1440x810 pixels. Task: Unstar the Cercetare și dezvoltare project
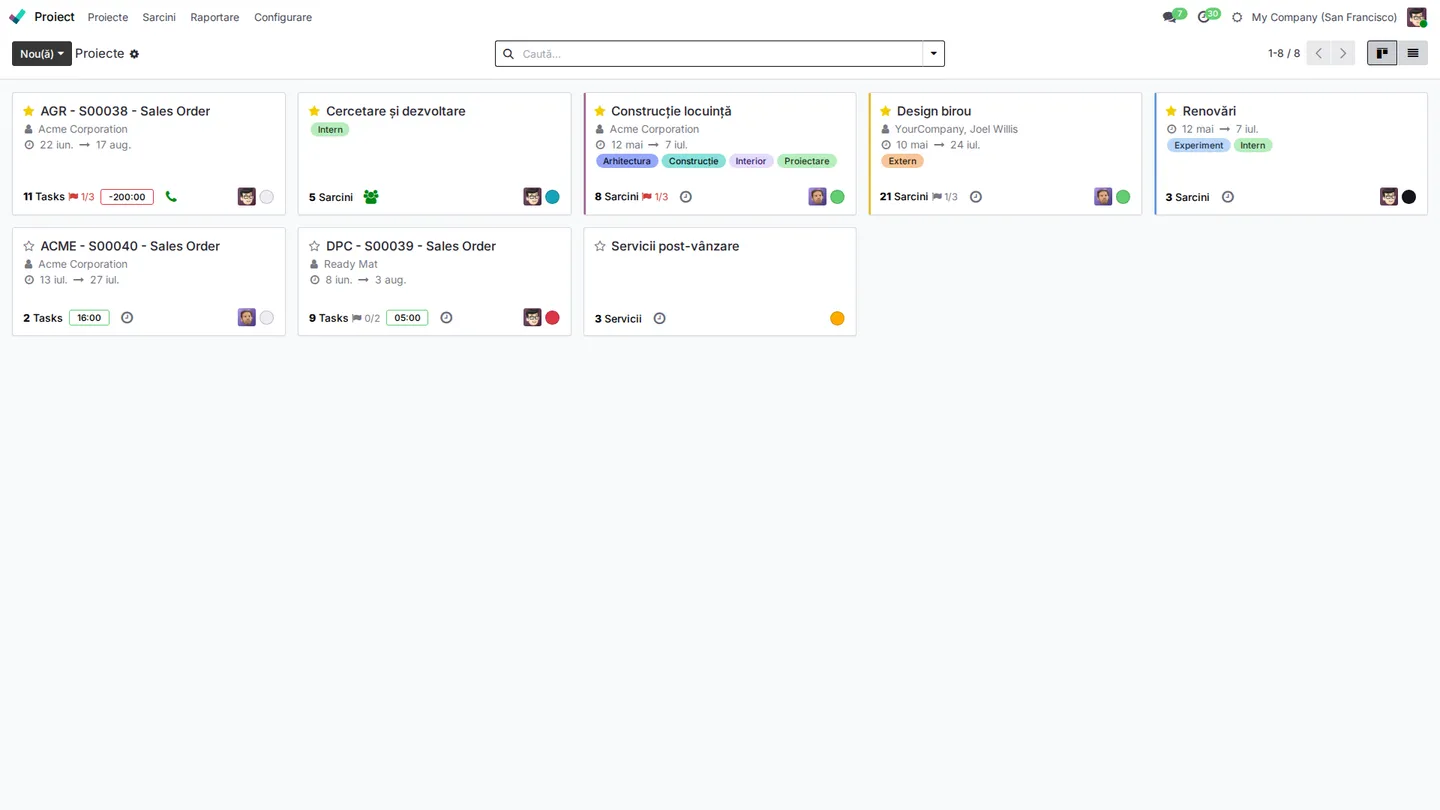click(314, 111)
